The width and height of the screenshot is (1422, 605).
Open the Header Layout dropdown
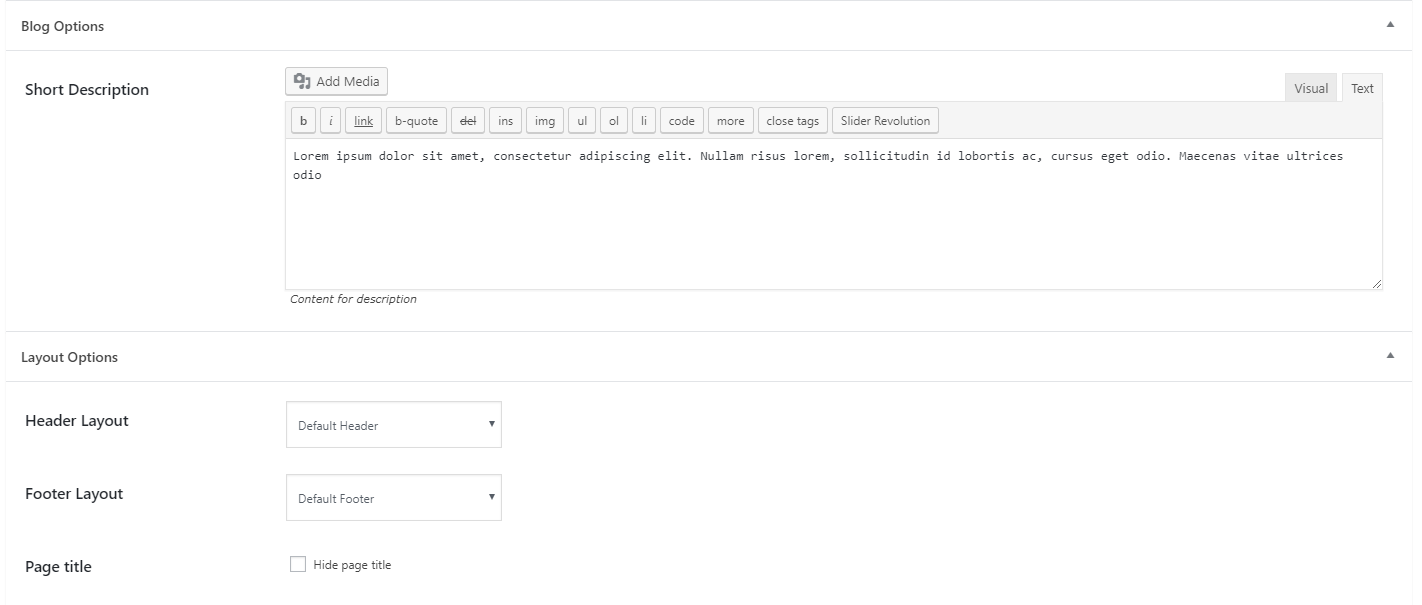point(394,425)
